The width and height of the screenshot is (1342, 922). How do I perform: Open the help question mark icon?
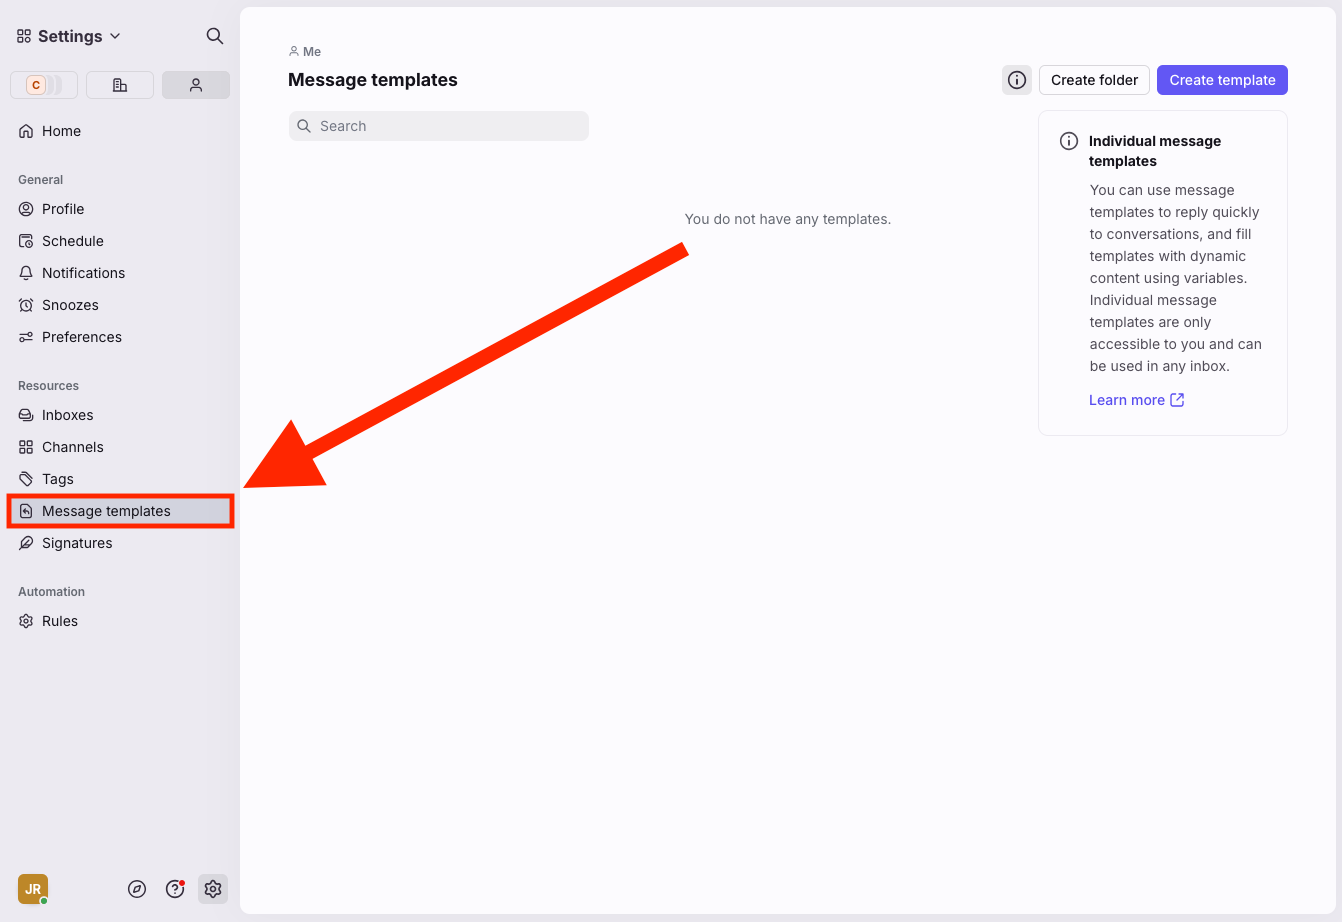coord(175,889)
